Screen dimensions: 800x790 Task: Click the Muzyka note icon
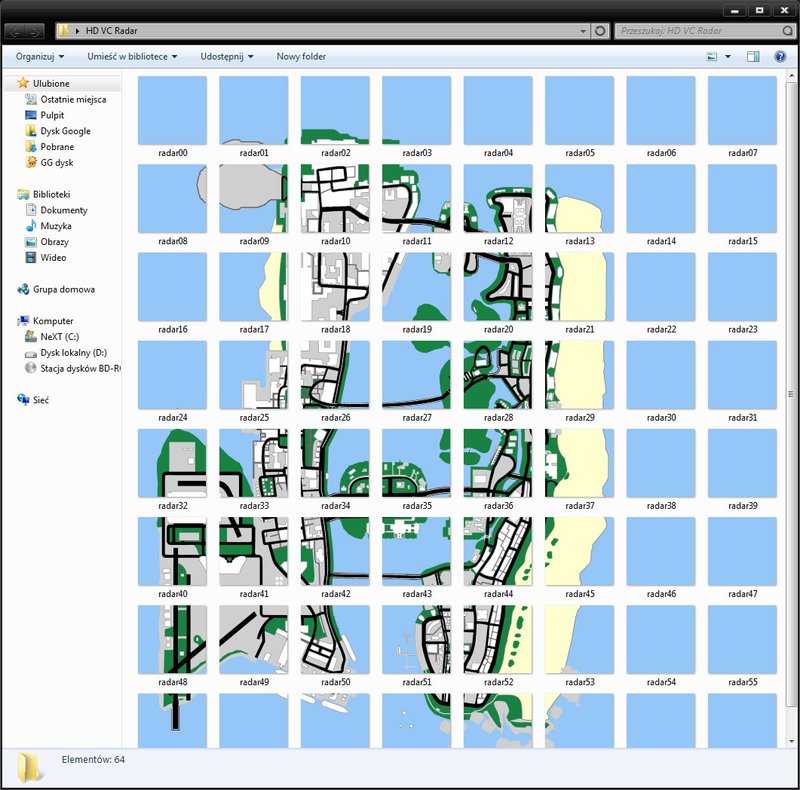[31, 226]
